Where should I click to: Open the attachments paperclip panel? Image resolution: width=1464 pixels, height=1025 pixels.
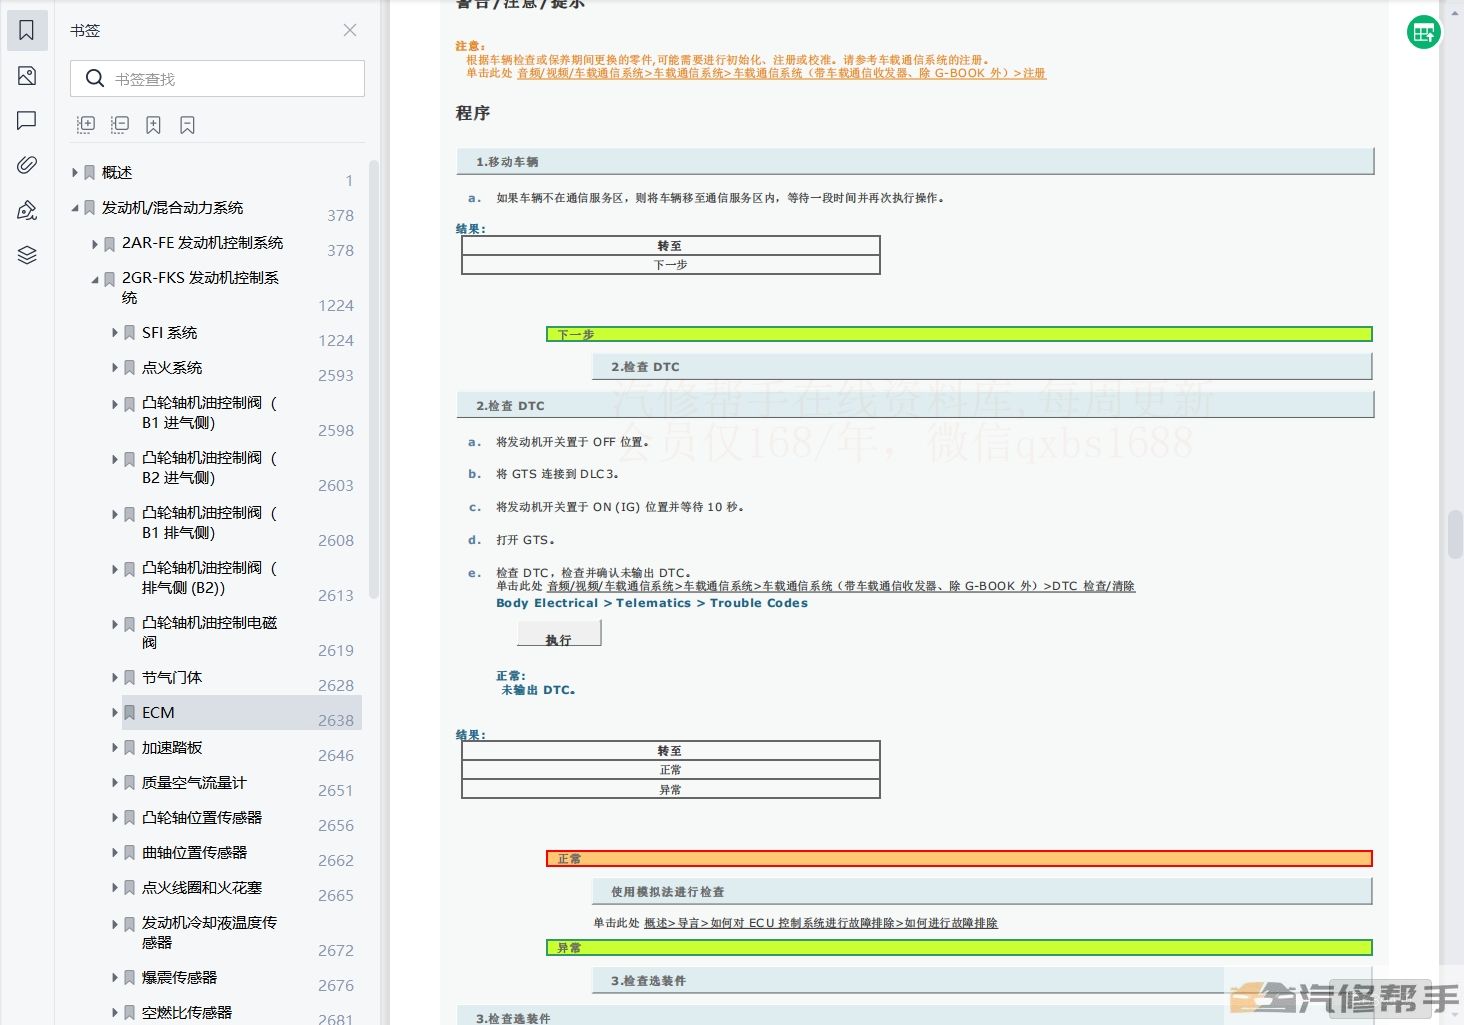(x=27, y=165)
